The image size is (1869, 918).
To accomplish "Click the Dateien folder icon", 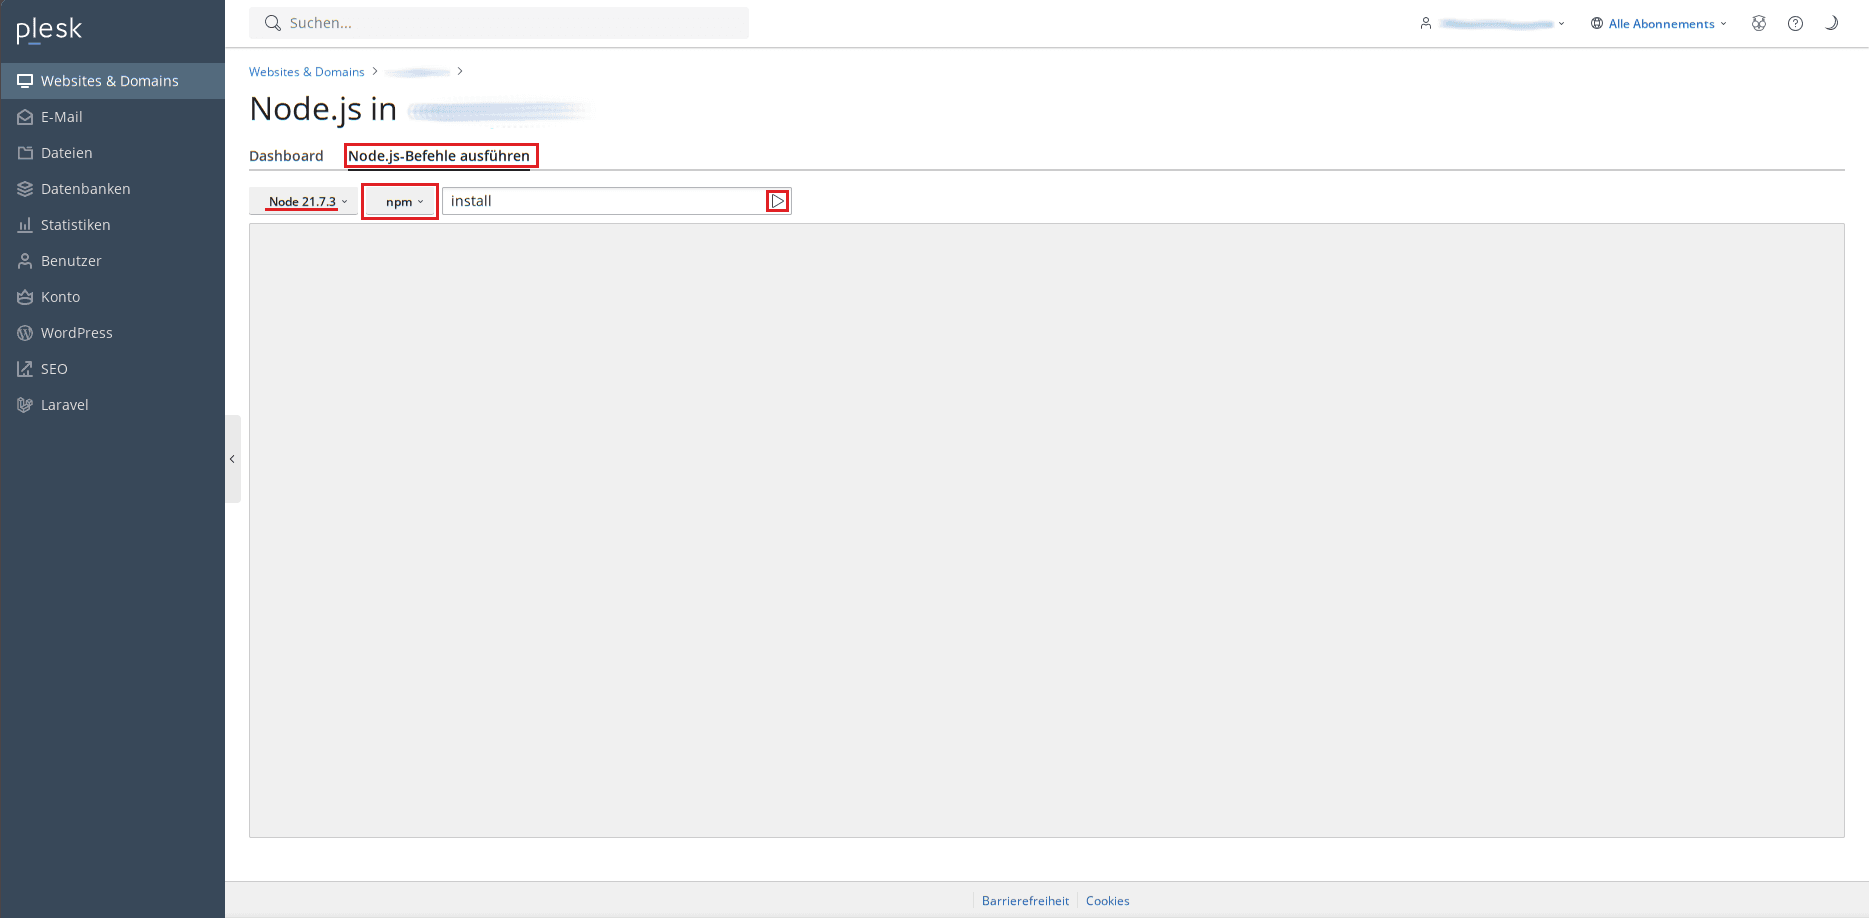I will point(25,153).
